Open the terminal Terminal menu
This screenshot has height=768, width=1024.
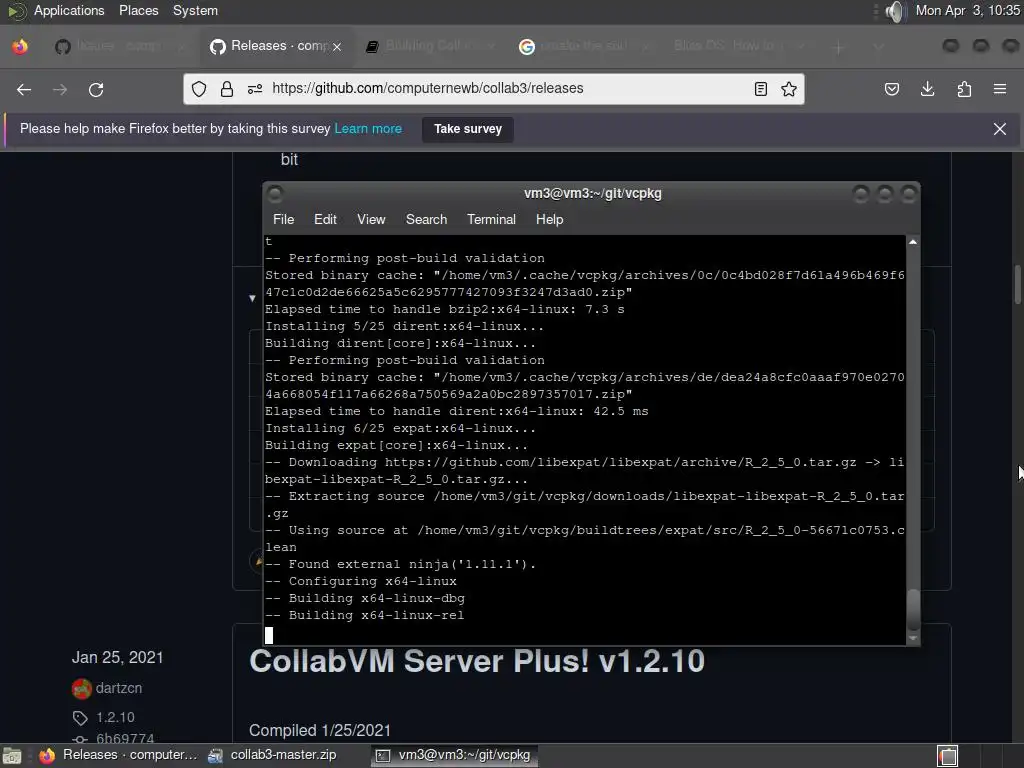pyautogui.click(x=491, y=219)
